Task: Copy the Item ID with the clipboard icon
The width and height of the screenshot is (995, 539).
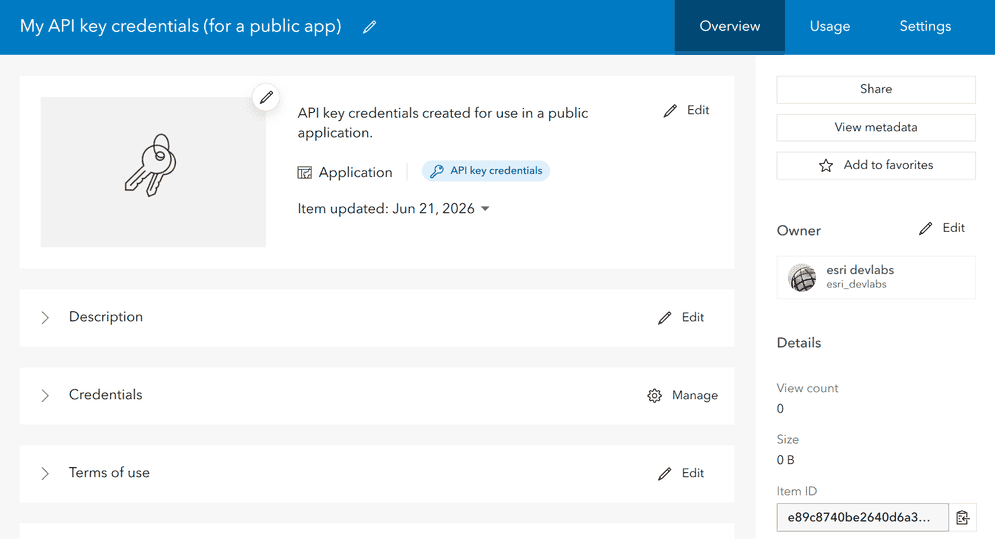Action: [963, 517]
